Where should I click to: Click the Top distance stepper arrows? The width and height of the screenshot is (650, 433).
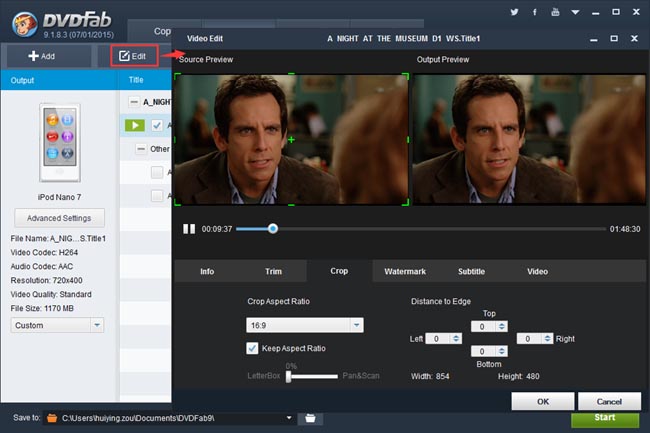pyautogui.click(x=502, y=327)
